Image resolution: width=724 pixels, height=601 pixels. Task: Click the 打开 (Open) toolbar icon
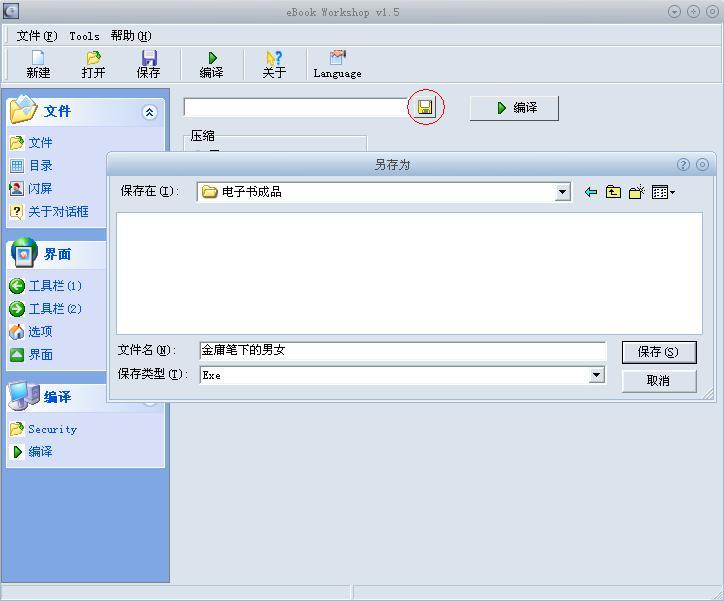tap(93, 64)
